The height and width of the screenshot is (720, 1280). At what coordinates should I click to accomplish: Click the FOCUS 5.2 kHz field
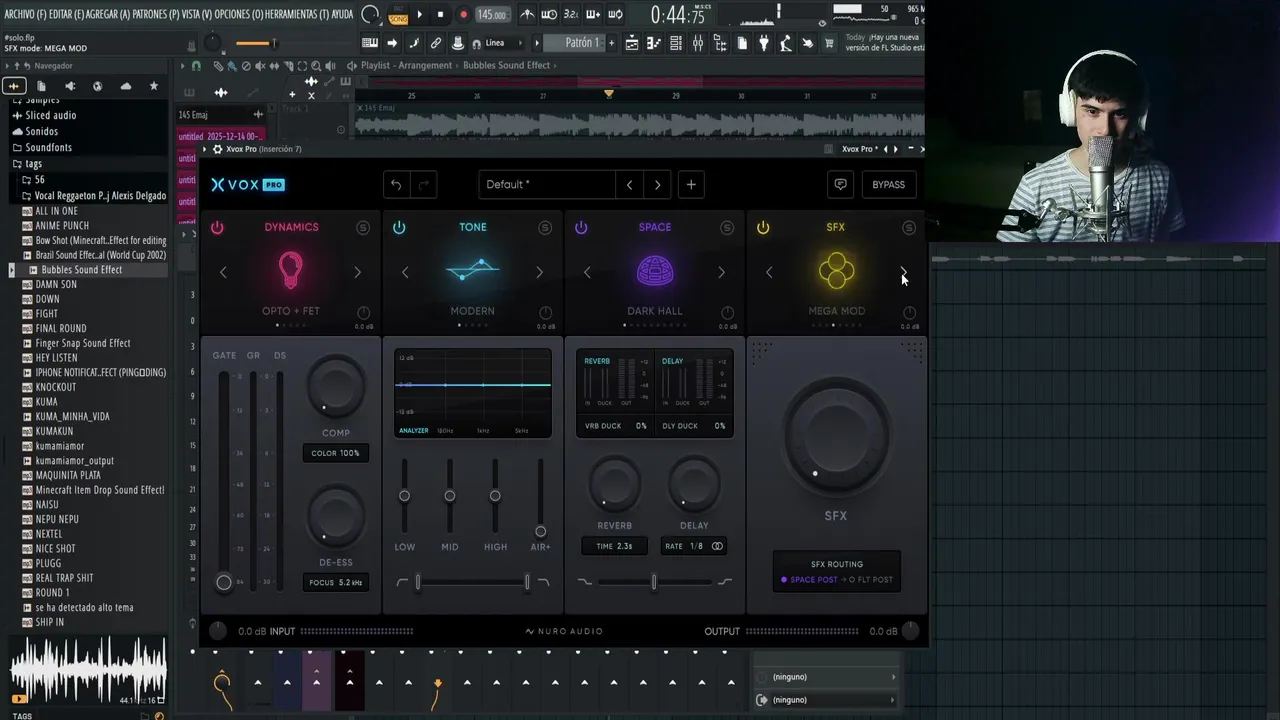335,582
